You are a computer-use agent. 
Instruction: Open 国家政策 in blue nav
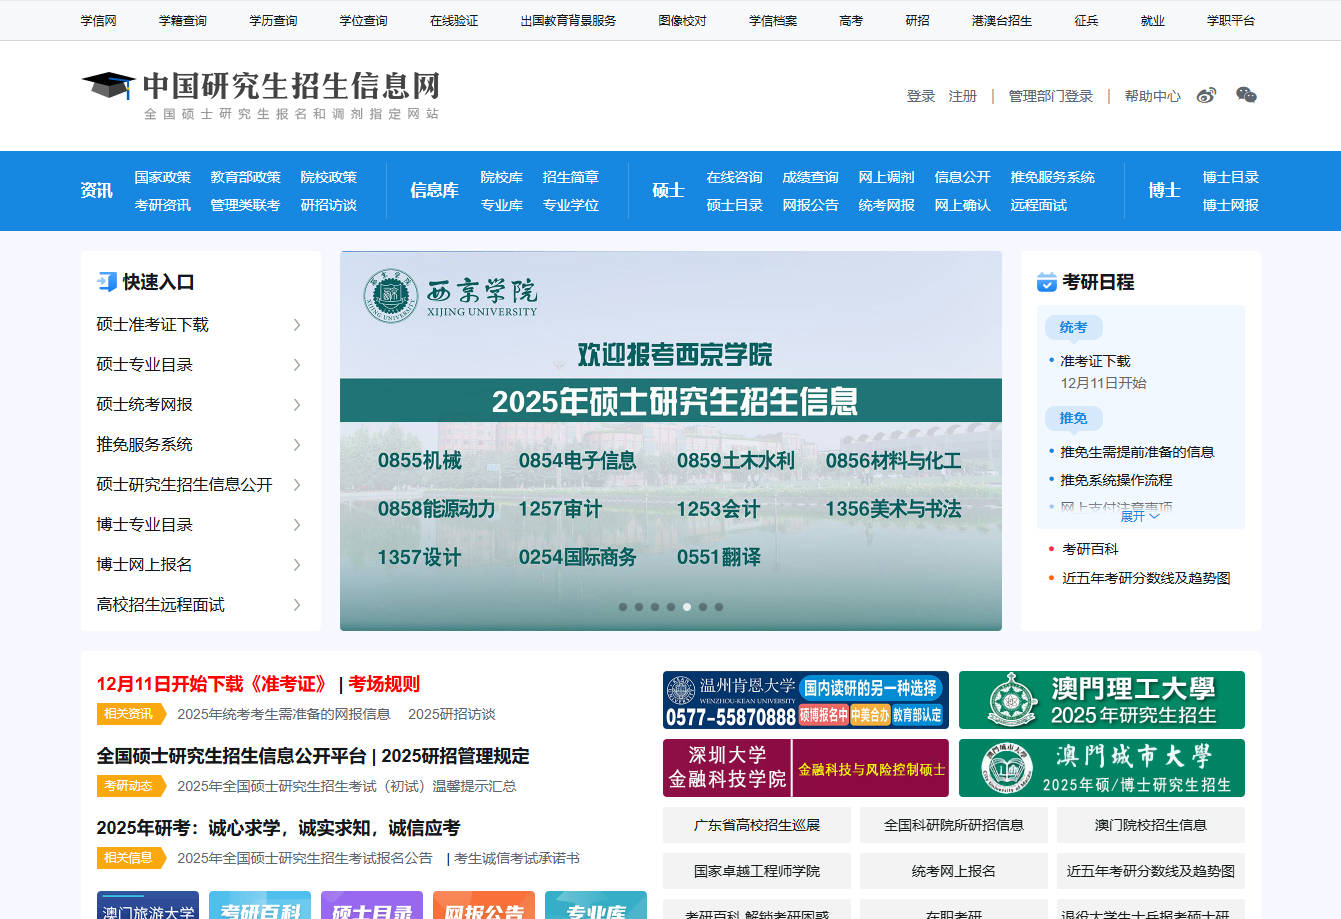tap(162, 177)
